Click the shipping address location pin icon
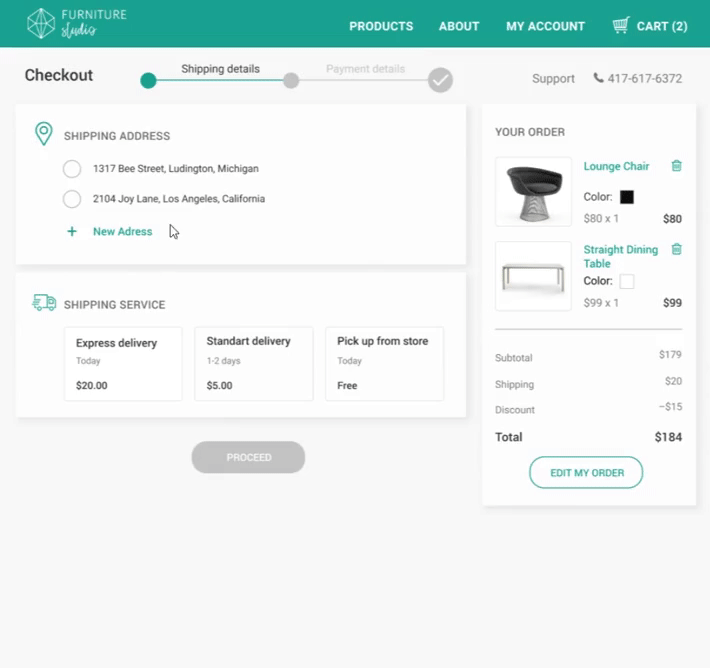710x668 pixels. click(x=43, y=134)
